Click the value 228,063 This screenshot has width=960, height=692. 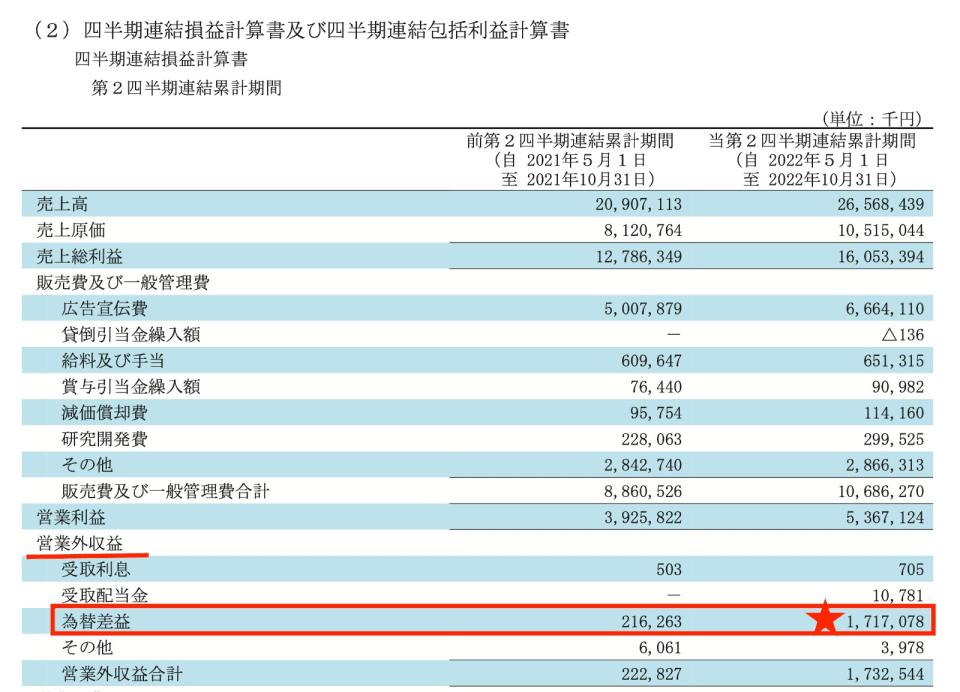pos(651,440)
